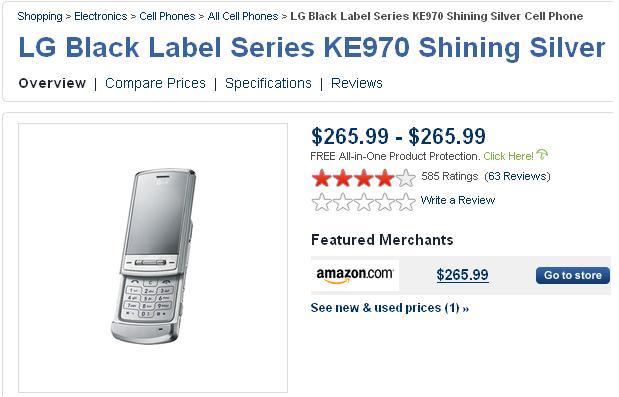Rate one star in Write a Review
Viewport: 619px width, 397px height.
(321, 202)
